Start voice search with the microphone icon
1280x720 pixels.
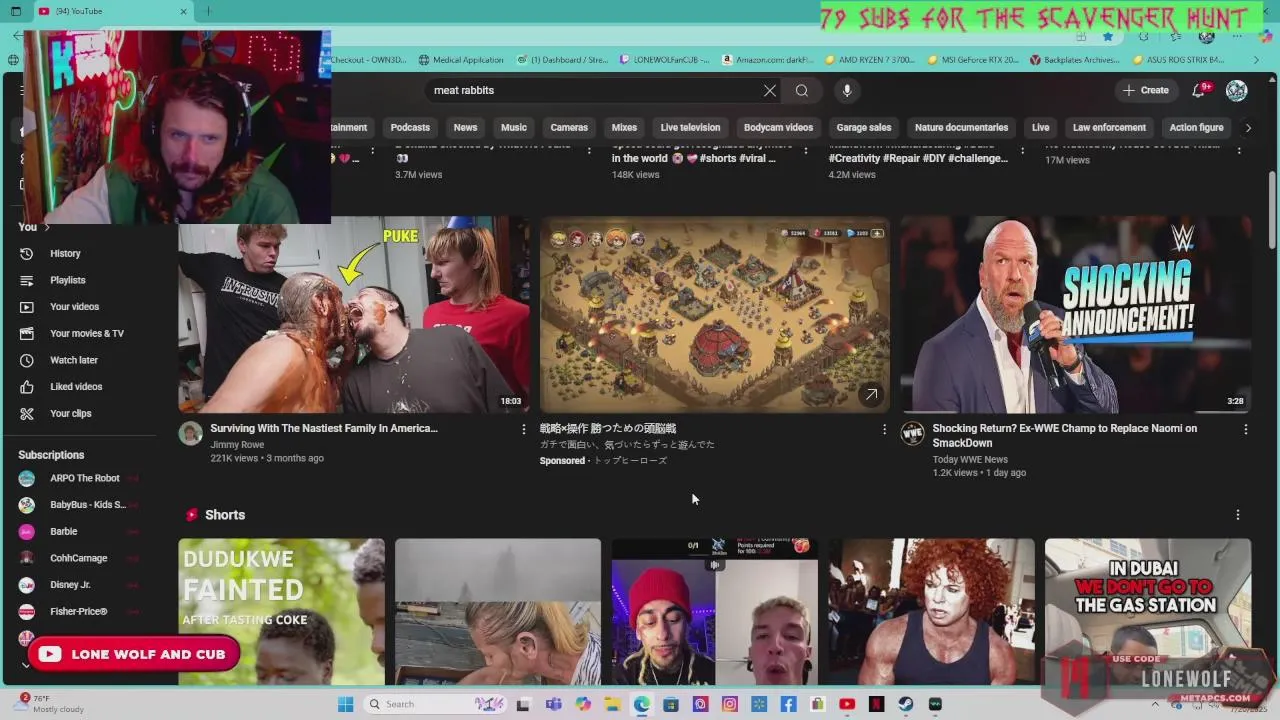pyautogui.click(x=847, y=90)
